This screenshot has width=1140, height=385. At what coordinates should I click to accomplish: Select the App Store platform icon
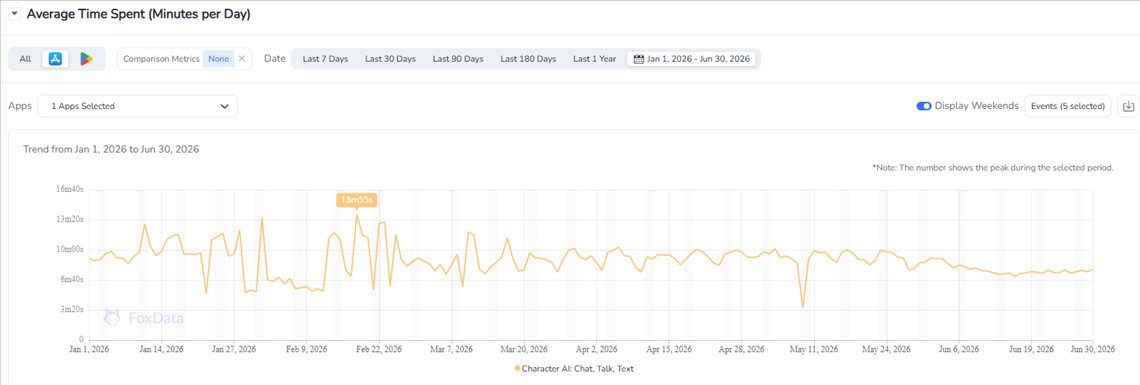point(55,59)
